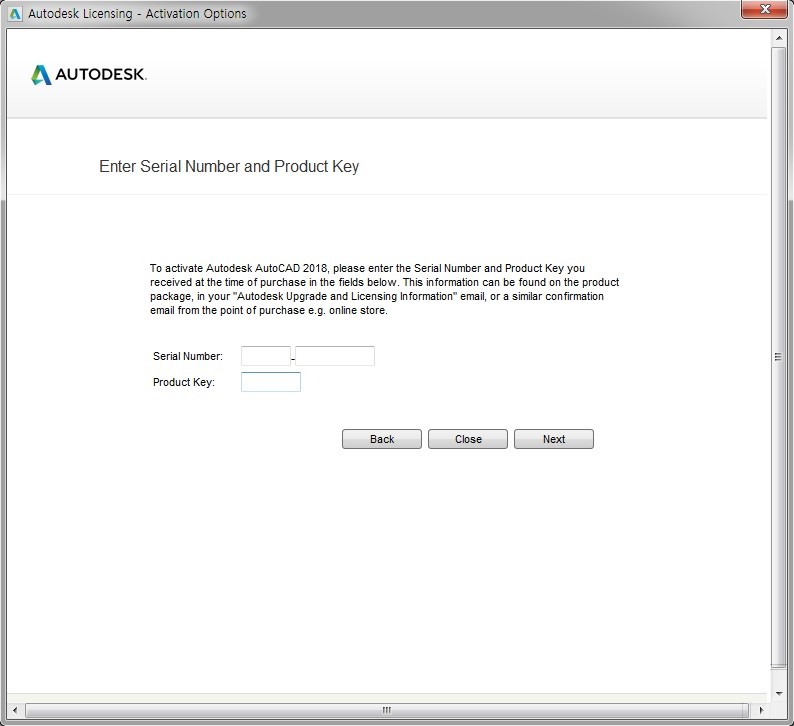This screenshot has height=726, width=794.
Task: Click the vertical scrollbar up arrow
Action: tap(779, 38)
